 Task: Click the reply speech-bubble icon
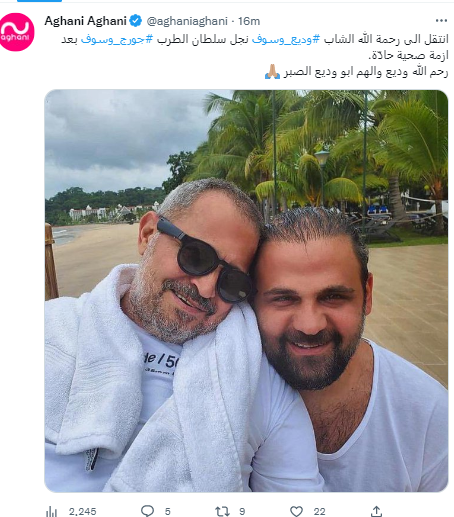point(147,511)
